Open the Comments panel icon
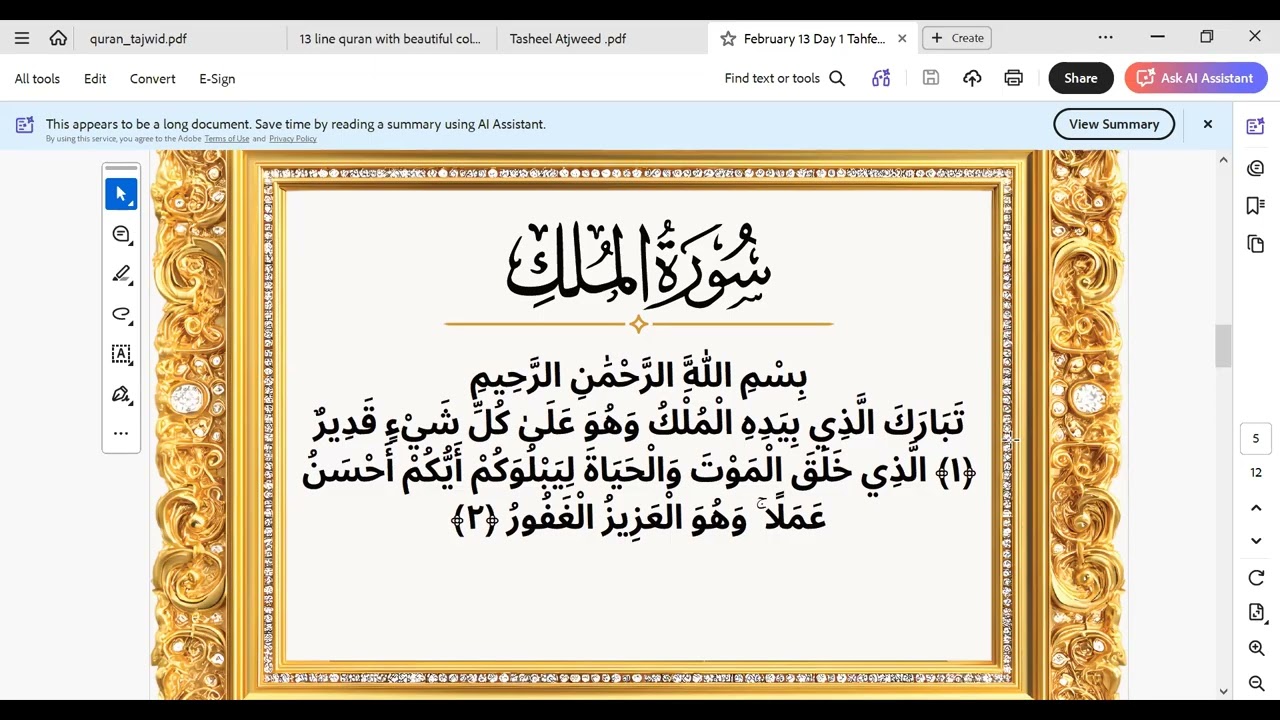This screenshot has width=1280, height=720. pos(1256,168)
